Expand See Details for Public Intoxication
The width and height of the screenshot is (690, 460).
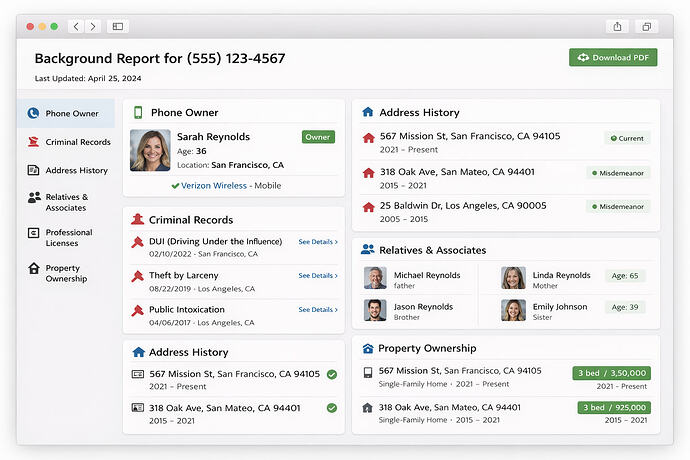pyautogui.click(x=318, y=310)
